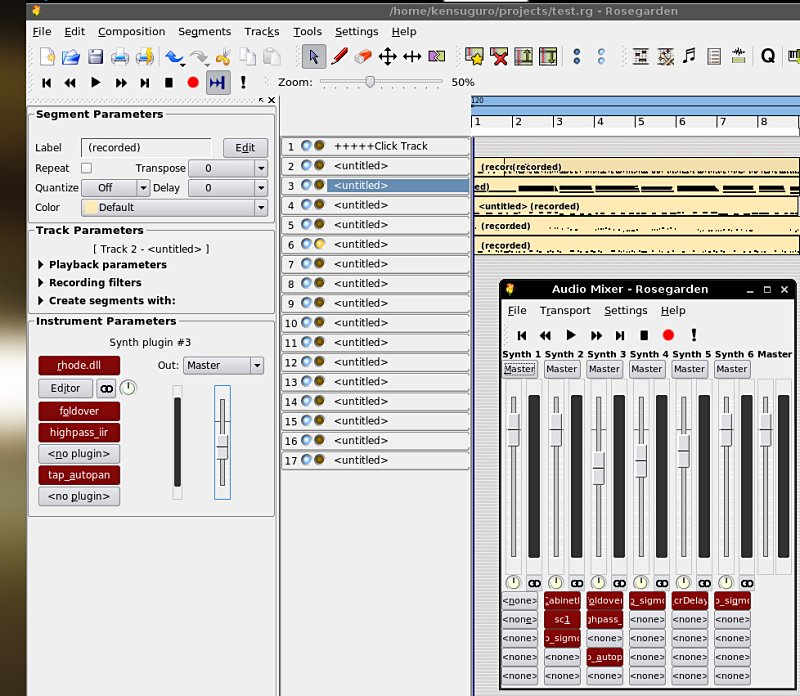The width and height of the screenshot is (800, 696).
Task: Toggle mute LED on track 10
Action: (x=306, y=322)
